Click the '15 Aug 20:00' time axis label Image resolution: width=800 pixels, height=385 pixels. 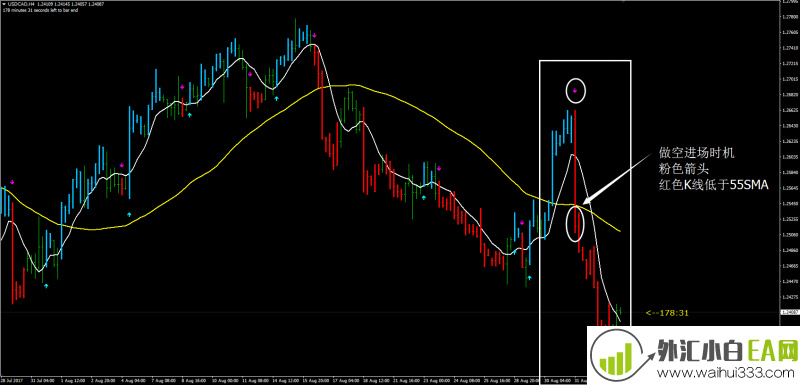315,380
